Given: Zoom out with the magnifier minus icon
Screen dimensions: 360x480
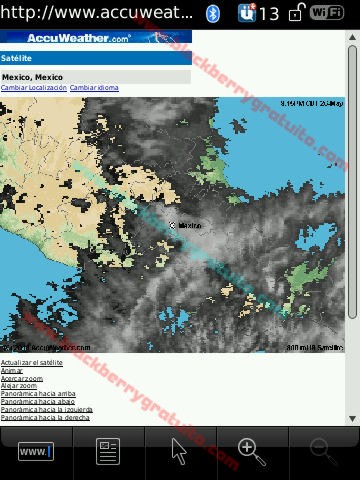Looking at the screenshot, I should pyautogui.click(x=324, y=452).
